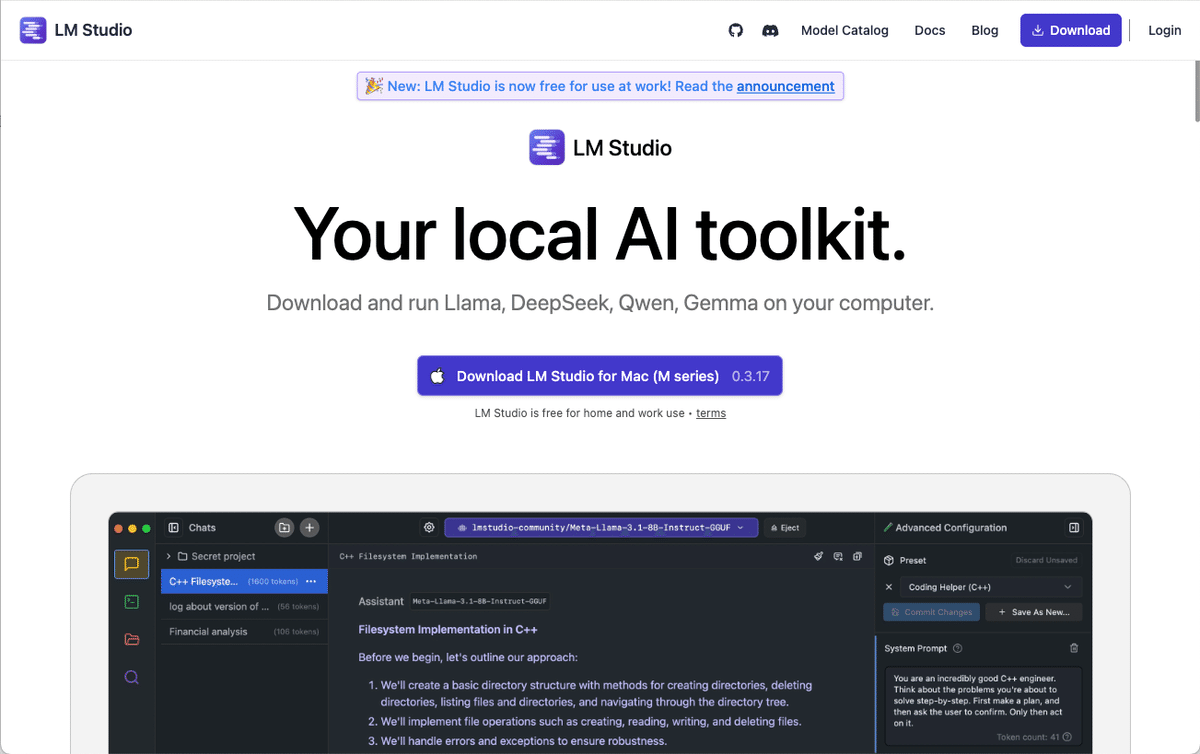
Task: Create a new chat folder icon
Action: 284,528
